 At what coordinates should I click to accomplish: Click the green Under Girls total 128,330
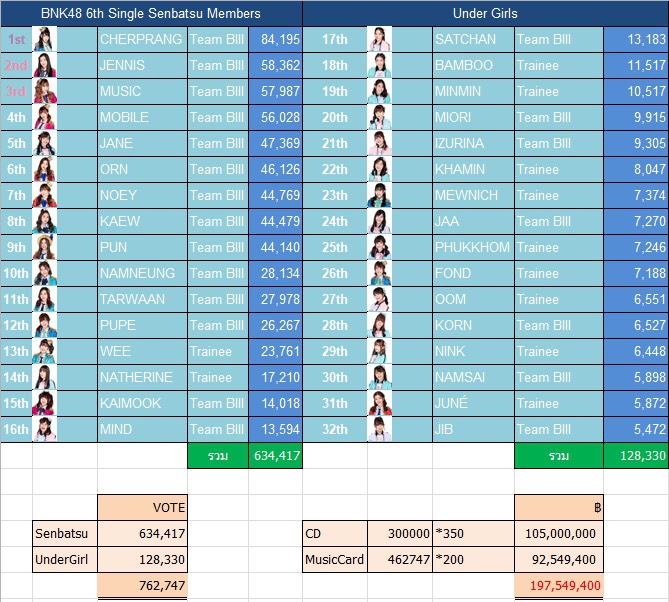[x=636, y=456]
